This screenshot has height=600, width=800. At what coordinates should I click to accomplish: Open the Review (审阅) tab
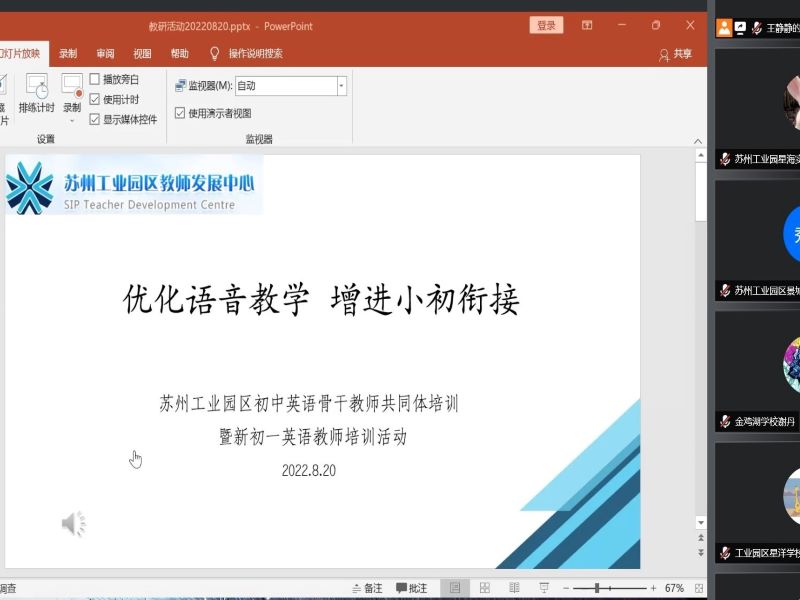tap(105, 54)
